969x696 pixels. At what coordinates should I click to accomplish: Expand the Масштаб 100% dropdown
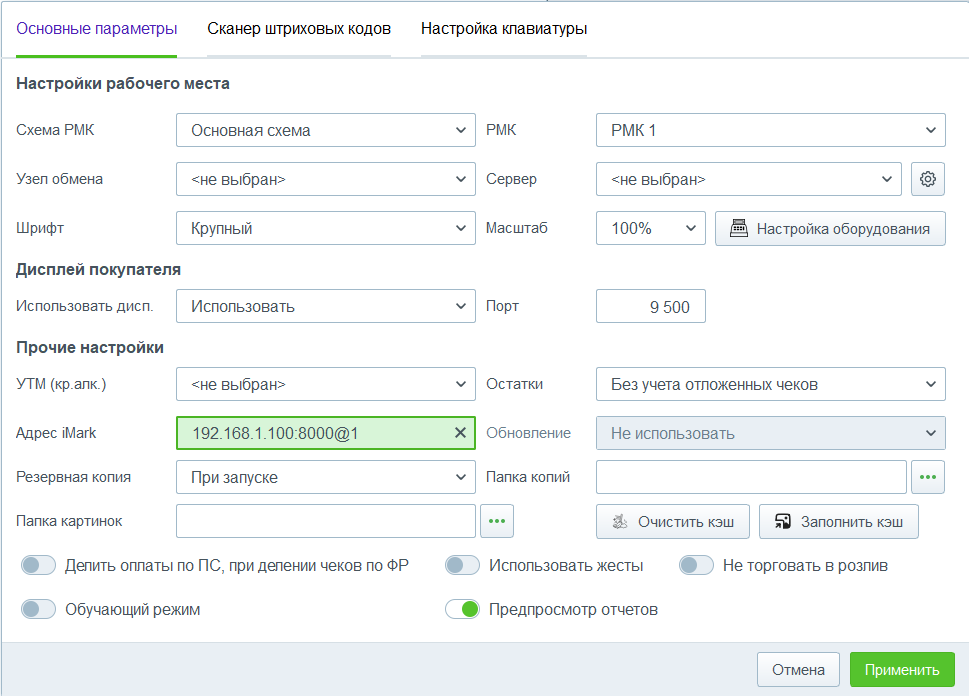(x=651, y=228)
